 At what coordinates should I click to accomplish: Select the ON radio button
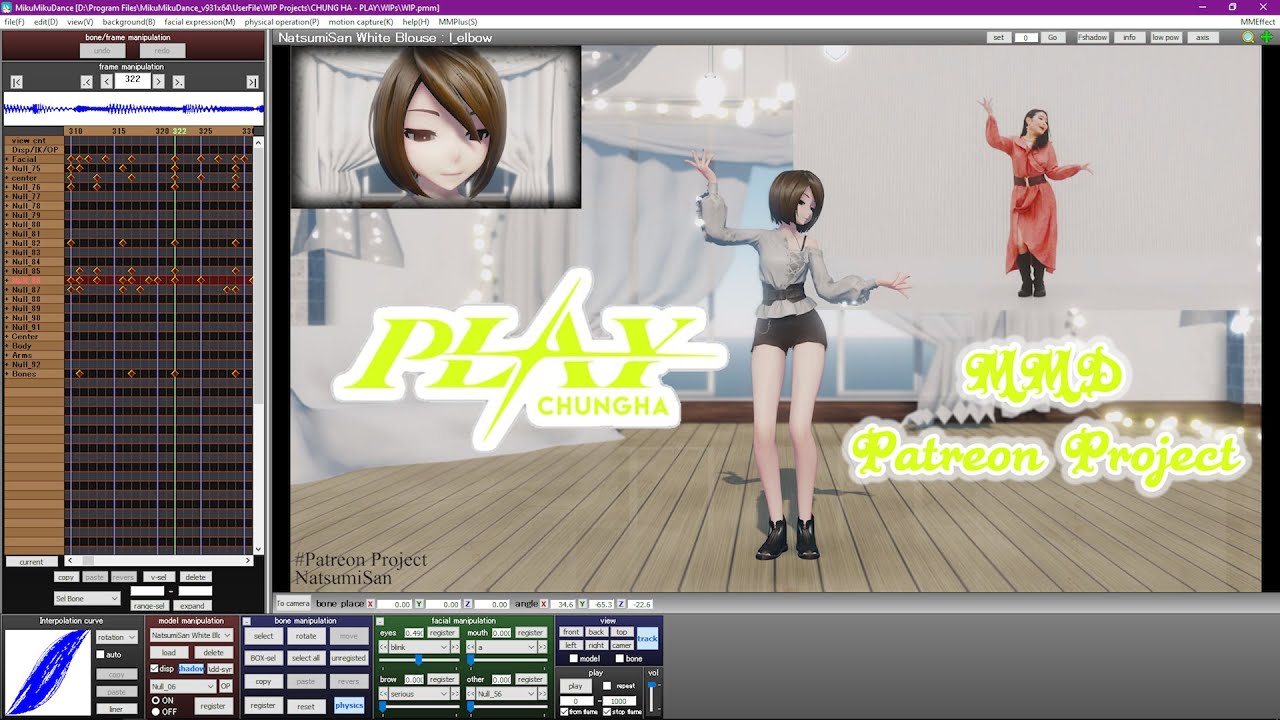[155, 700]
